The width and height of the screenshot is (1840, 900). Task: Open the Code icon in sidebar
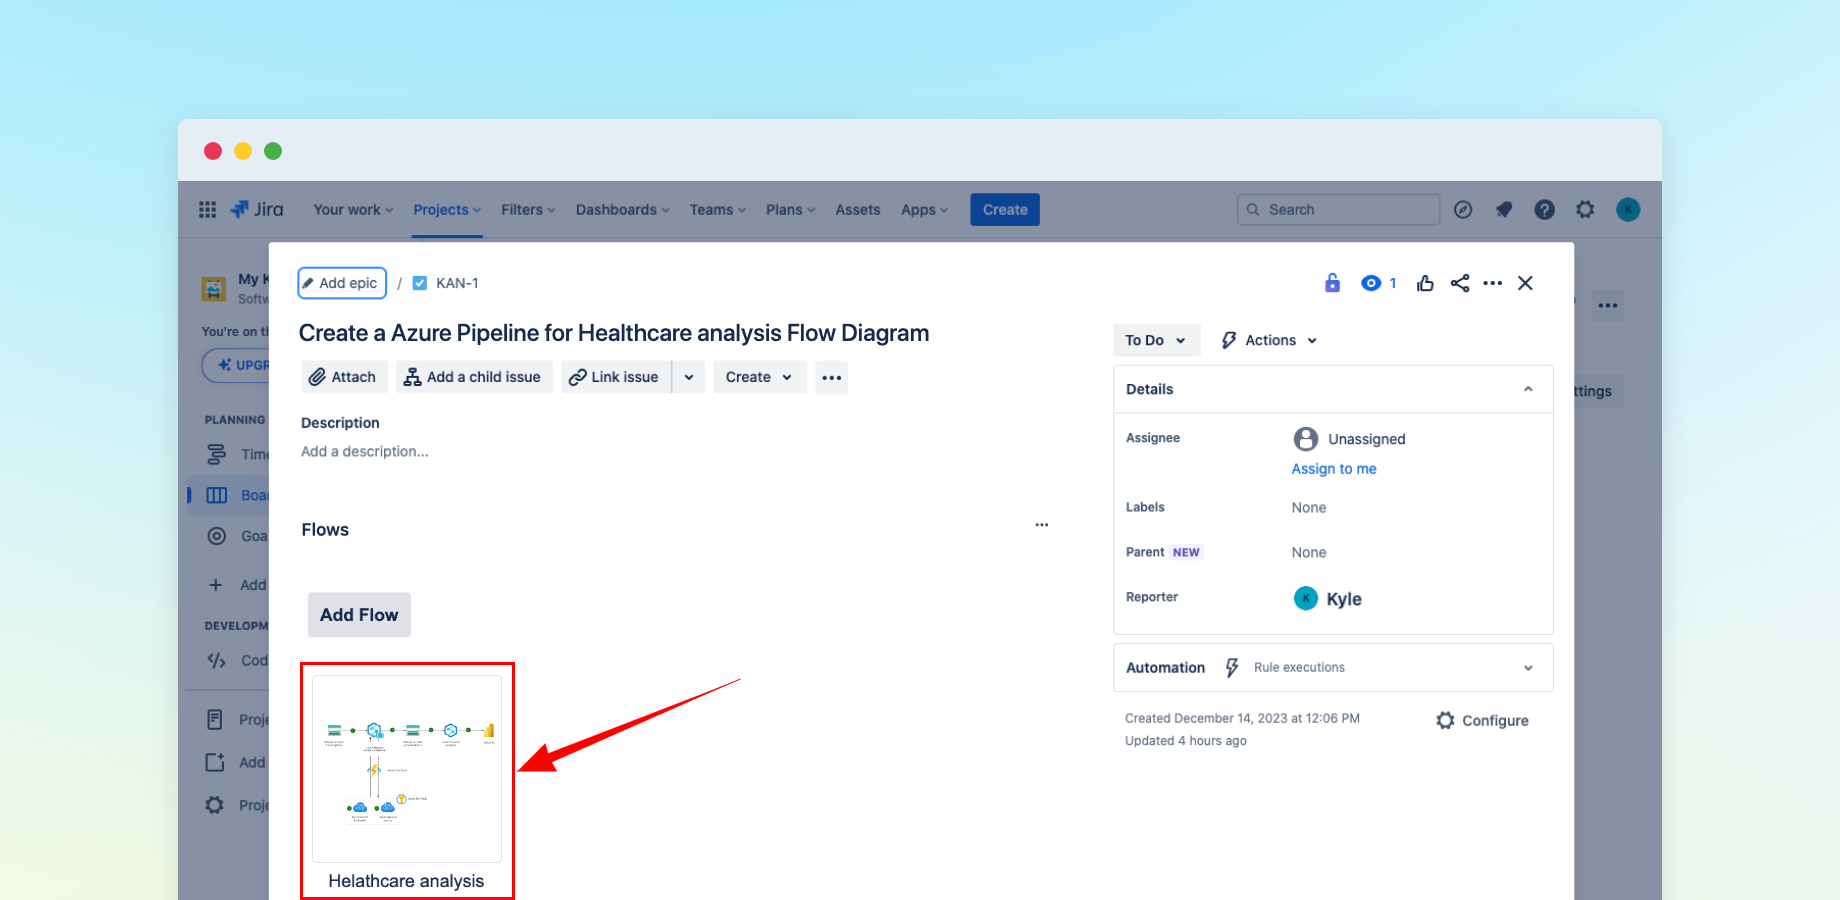[x=216, y=660]
